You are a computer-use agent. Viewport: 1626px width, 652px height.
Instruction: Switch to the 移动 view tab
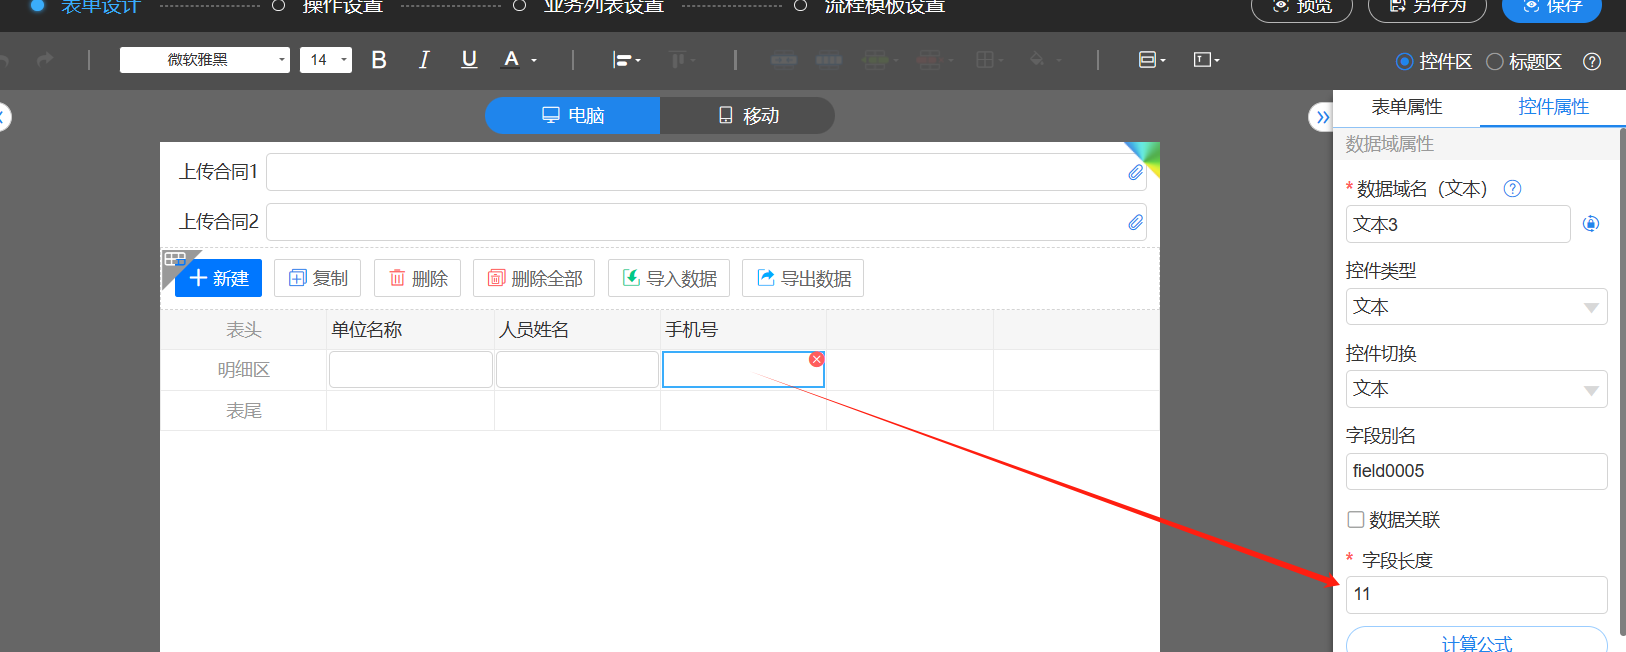click(748, 116)
